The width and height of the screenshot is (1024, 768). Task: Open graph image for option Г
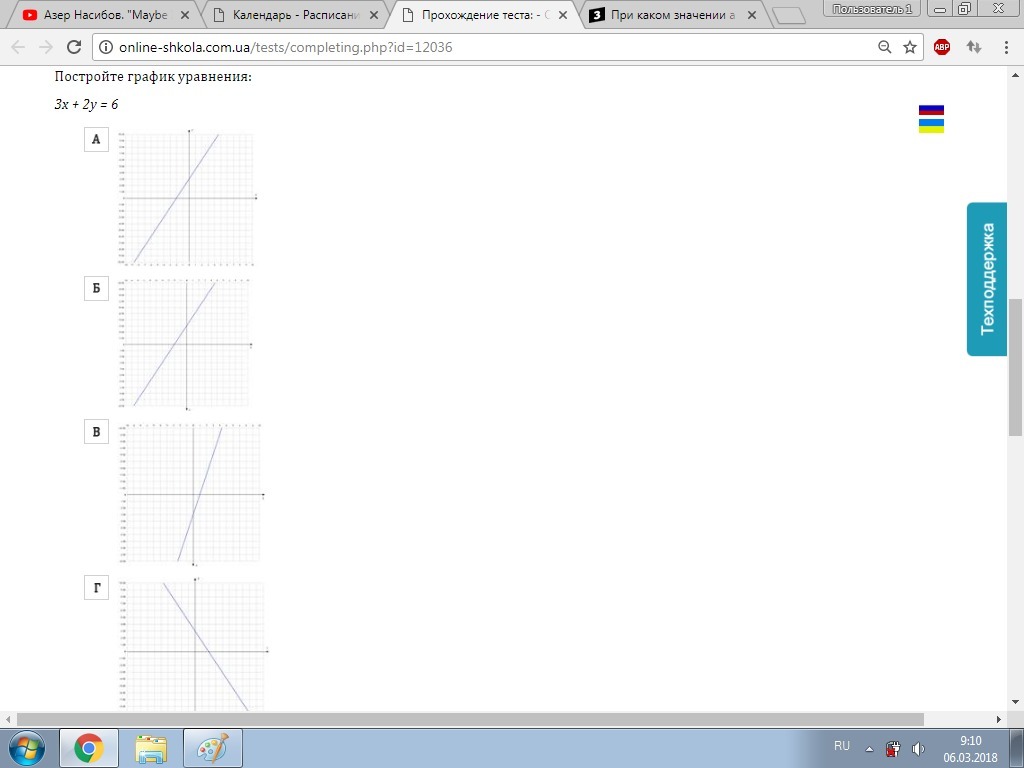(x=193, y=645)
